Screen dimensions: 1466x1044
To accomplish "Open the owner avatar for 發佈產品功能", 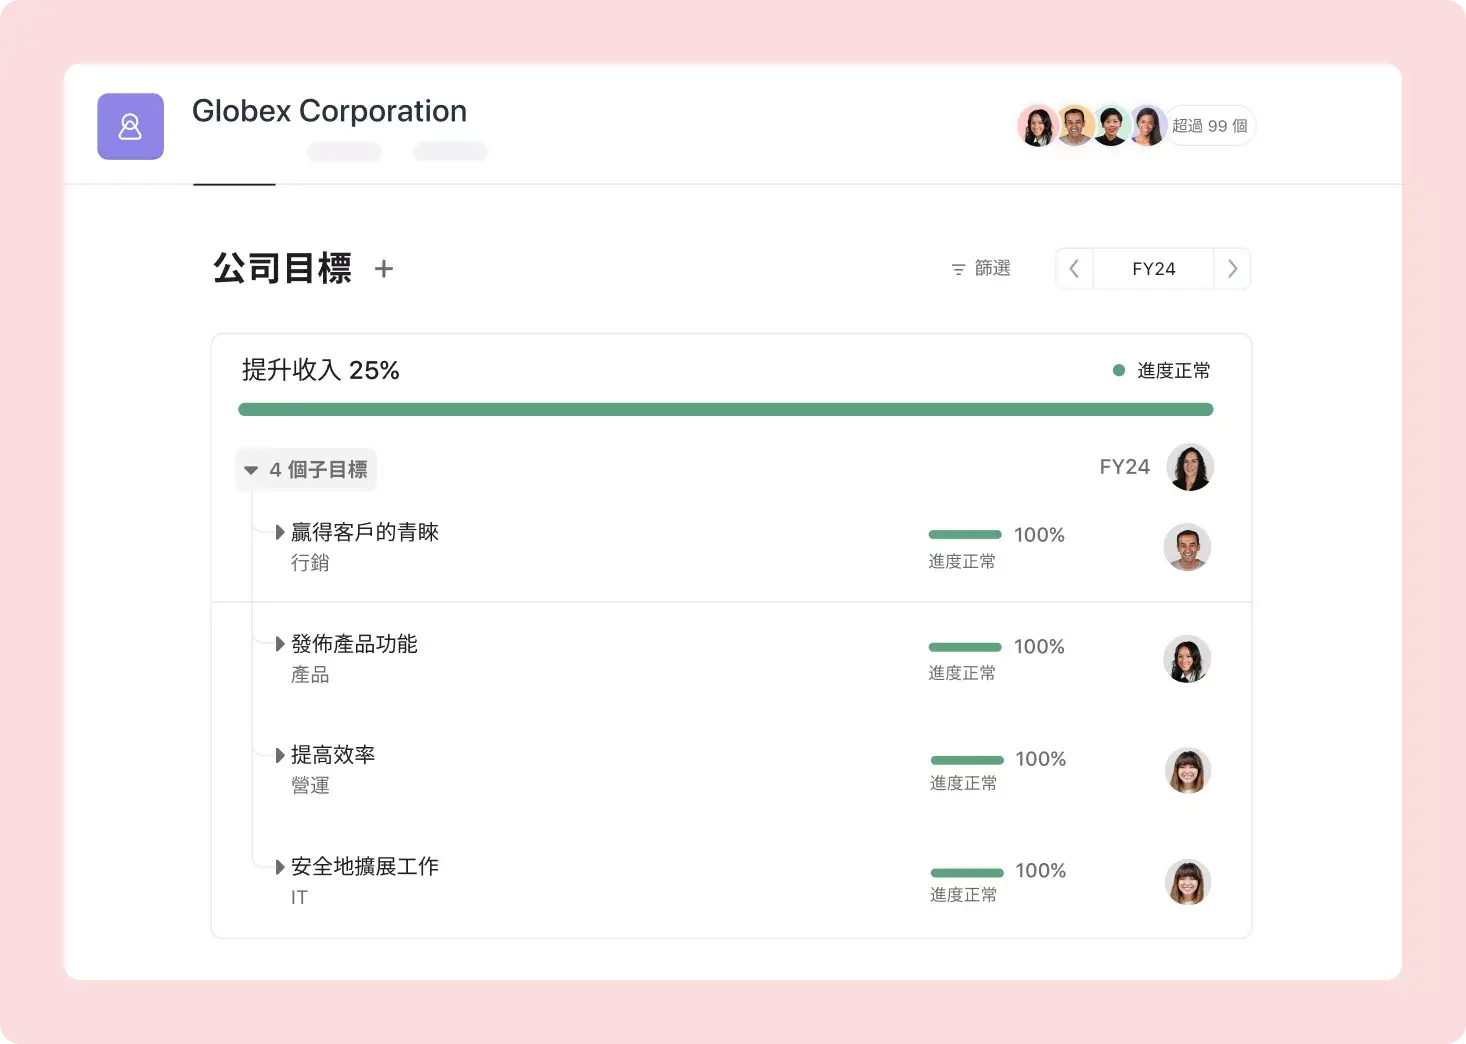I will (x=1188, y=659).
